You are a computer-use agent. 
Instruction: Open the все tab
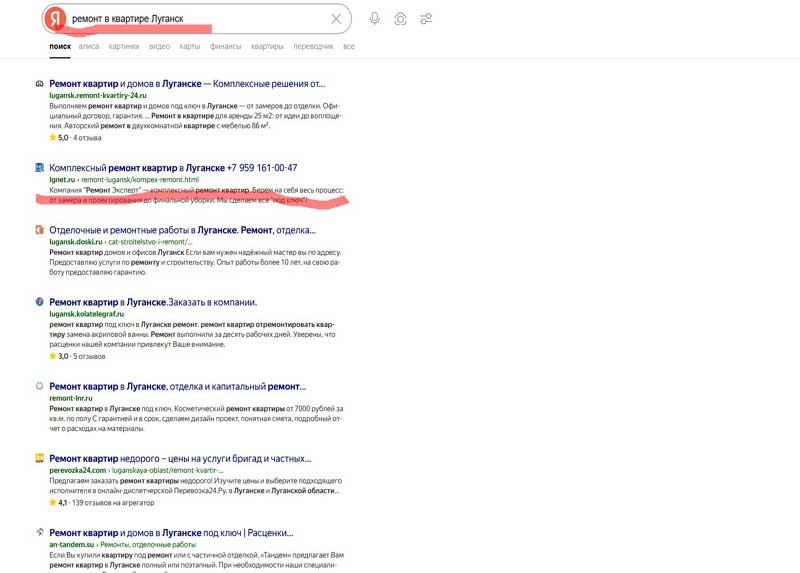[349, 46]
